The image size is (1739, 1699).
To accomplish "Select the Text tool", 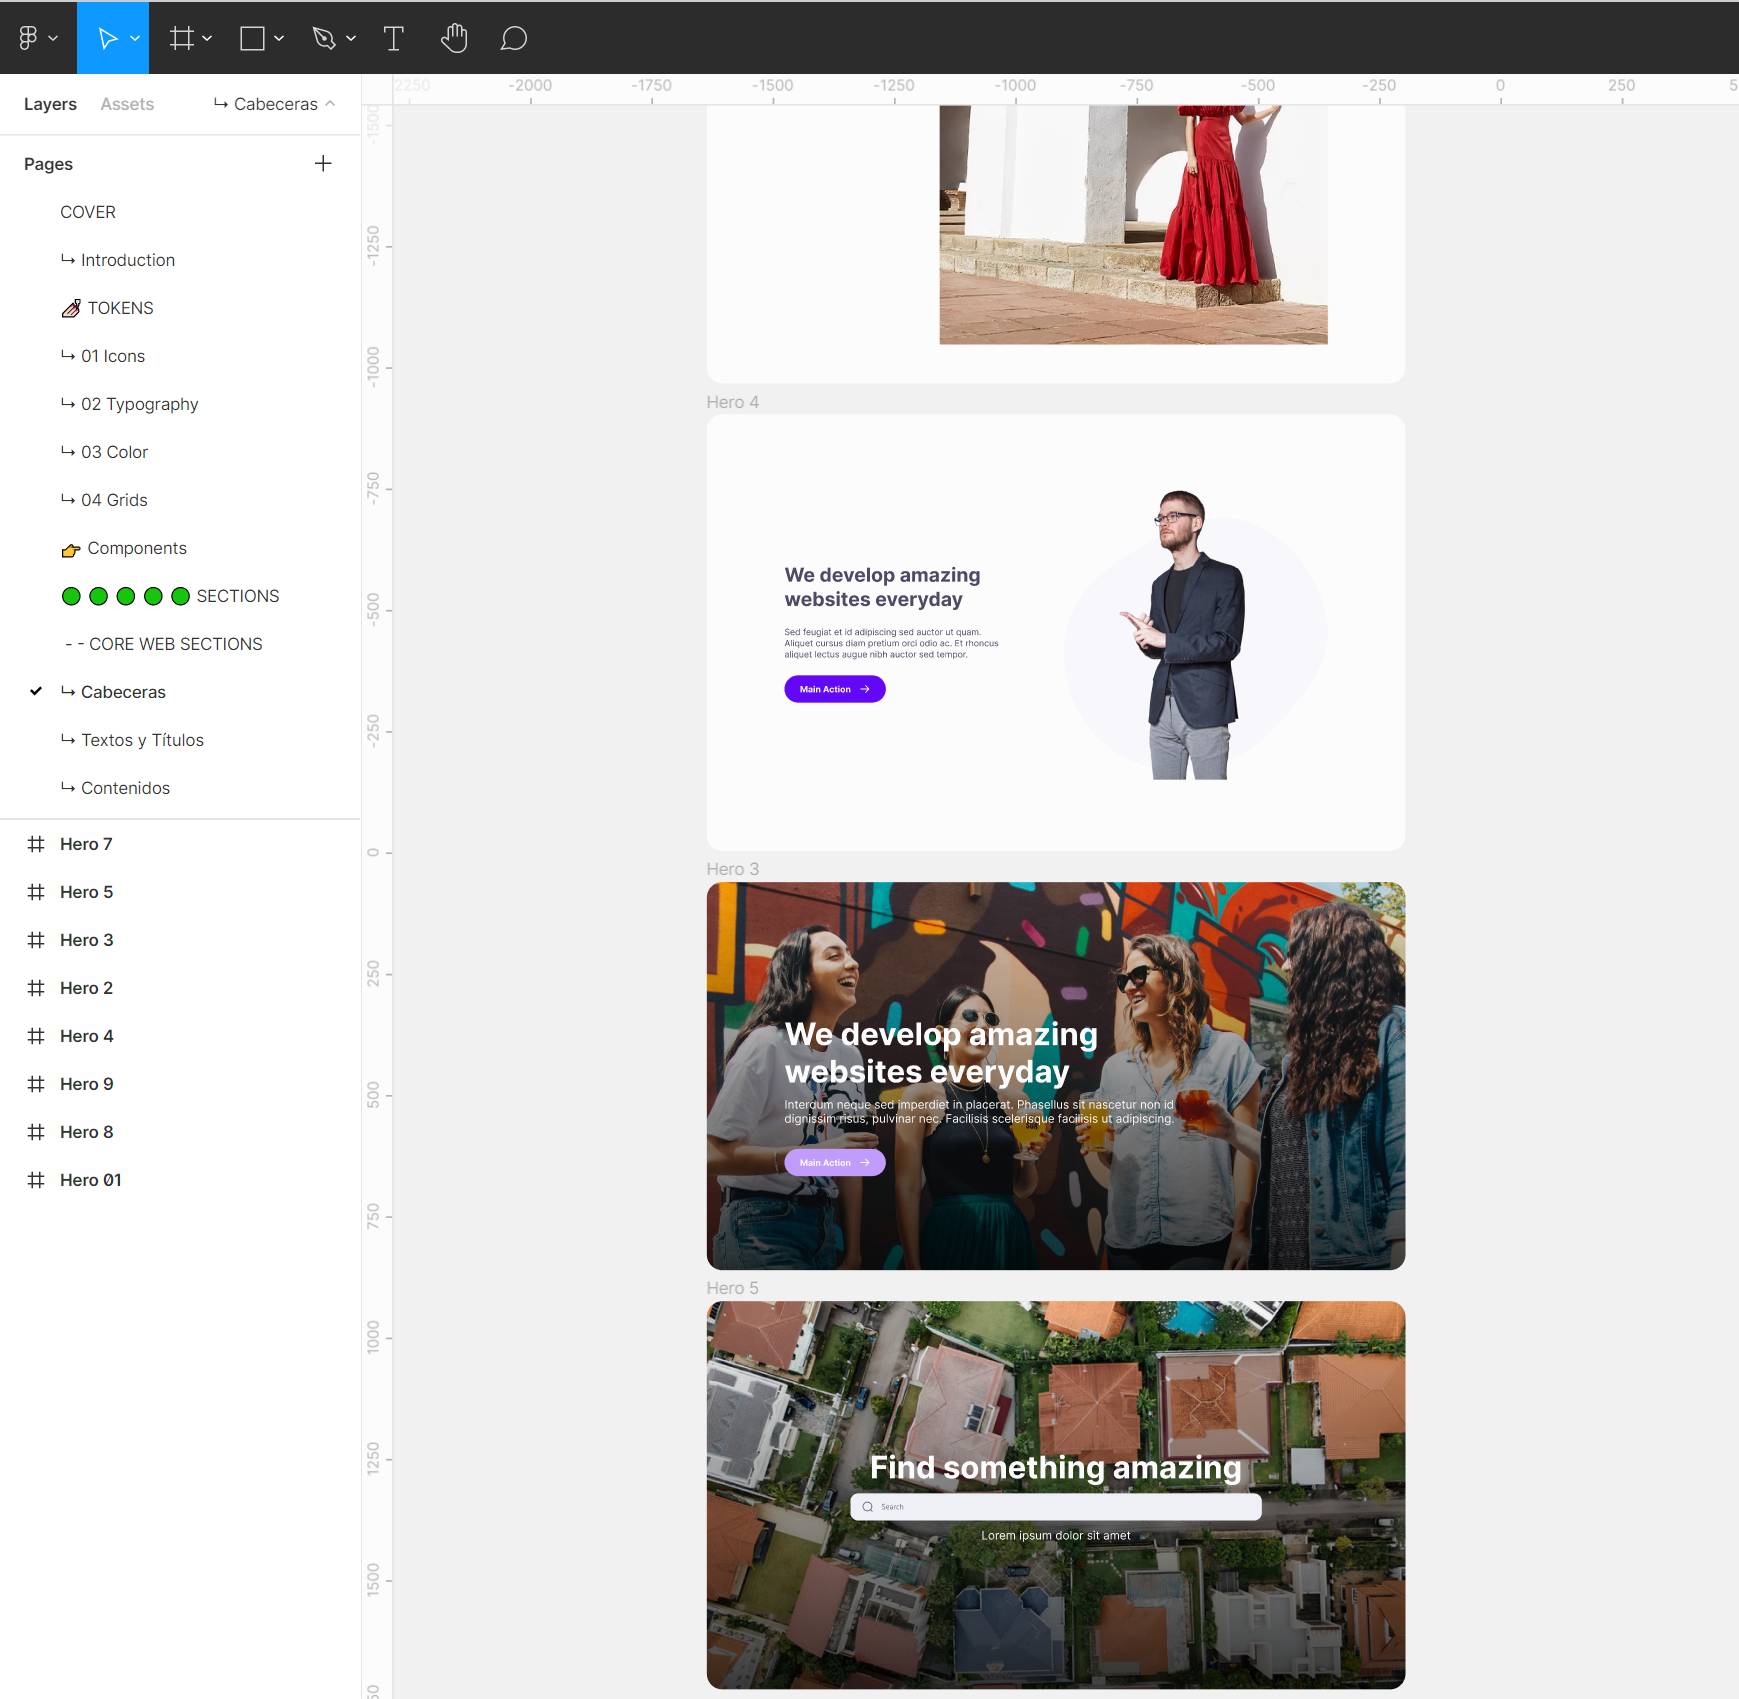I will (x=393, y=38).
